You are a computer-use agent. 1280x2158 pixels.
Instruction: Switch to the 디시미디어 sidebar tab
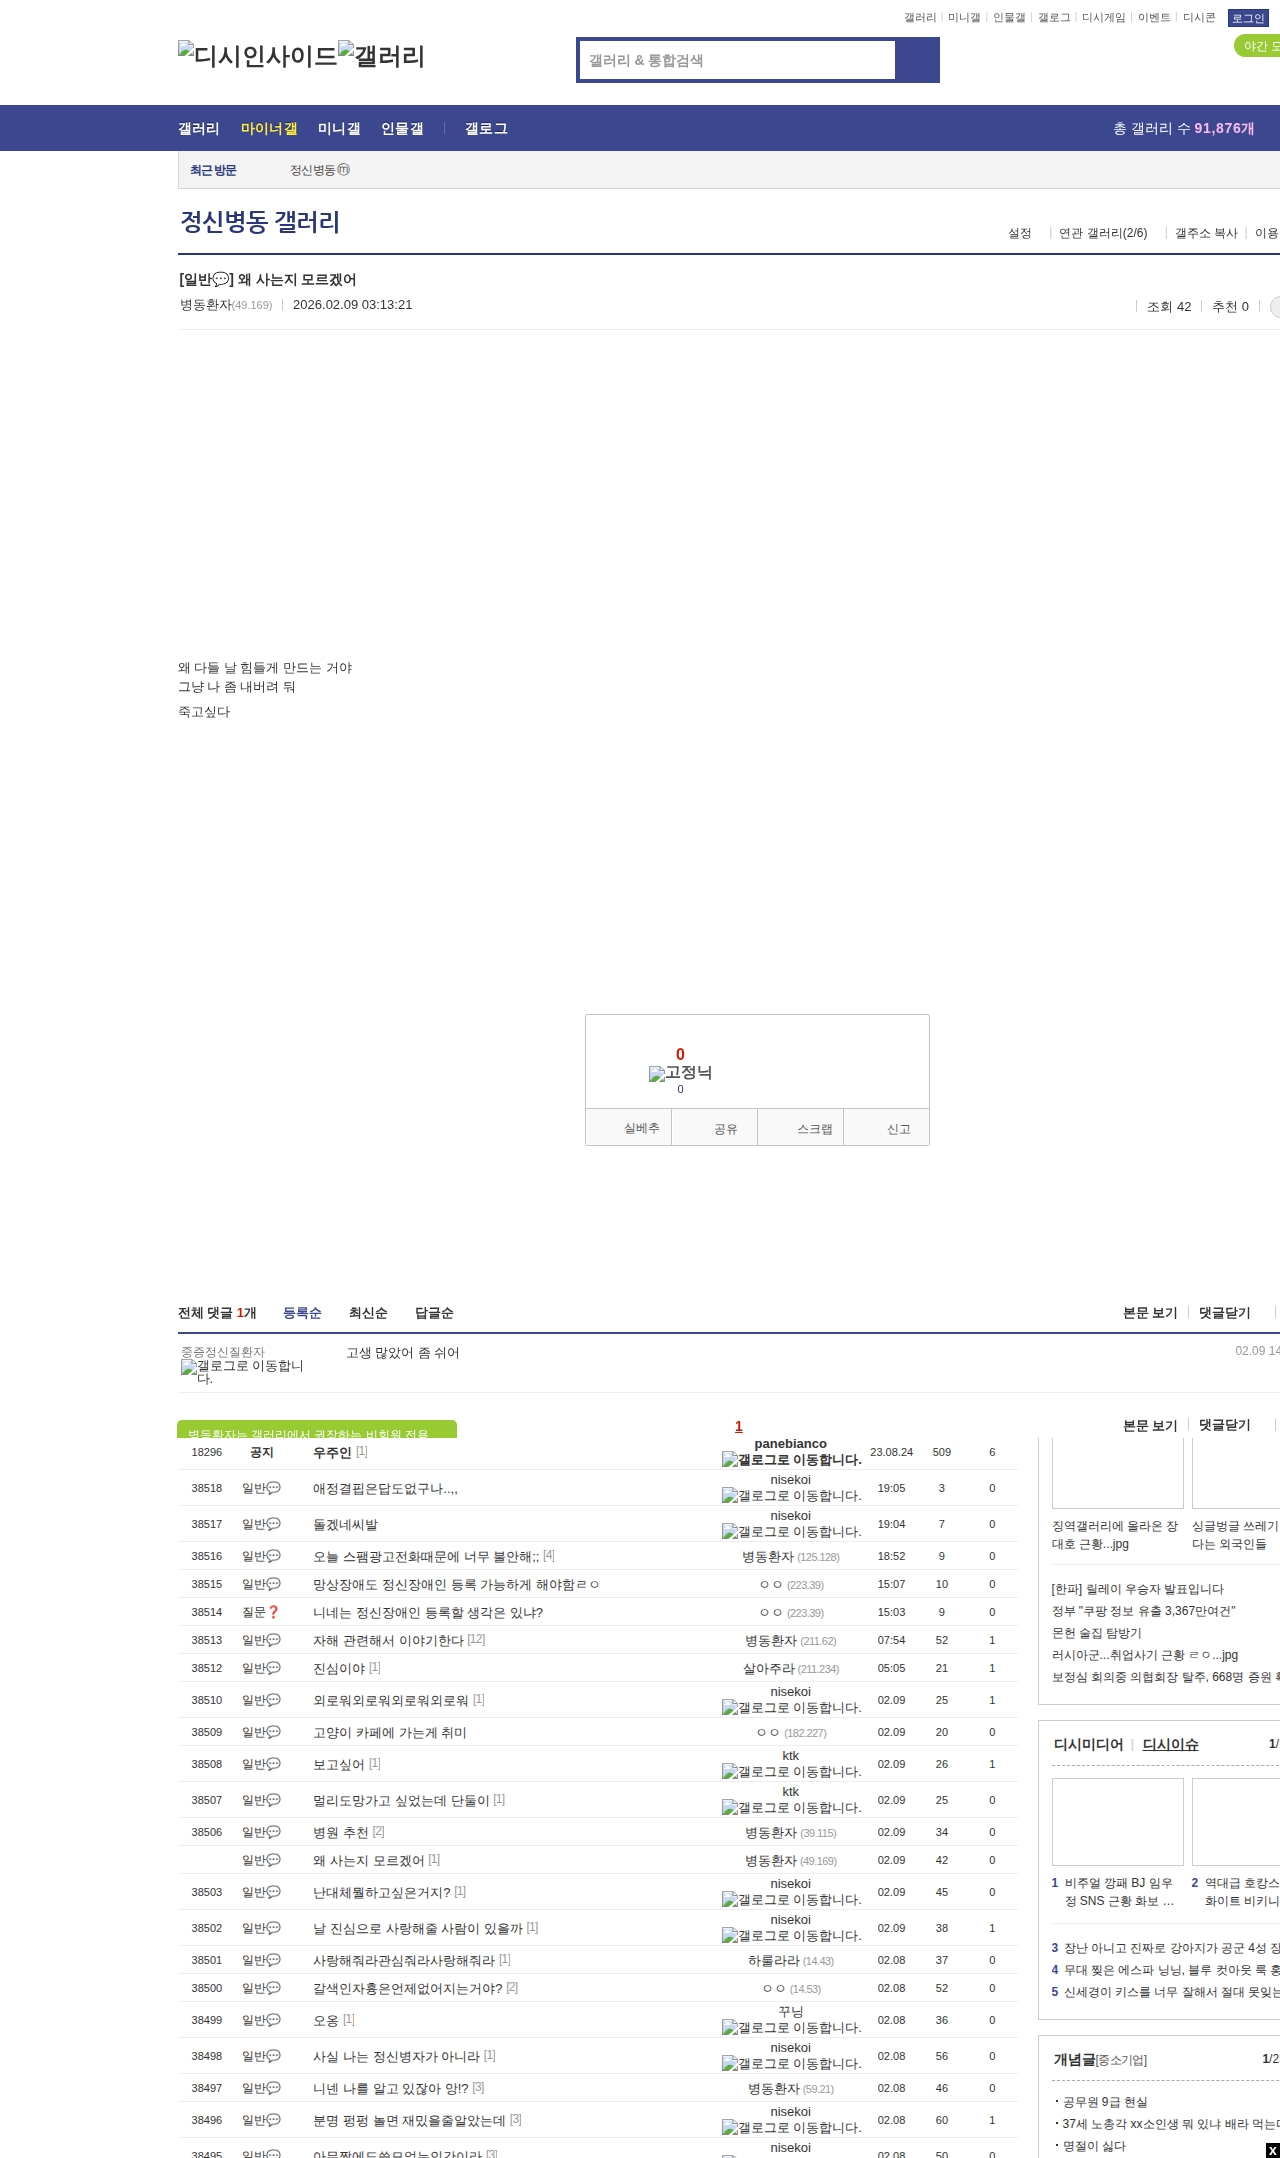pos(1088,1745)
